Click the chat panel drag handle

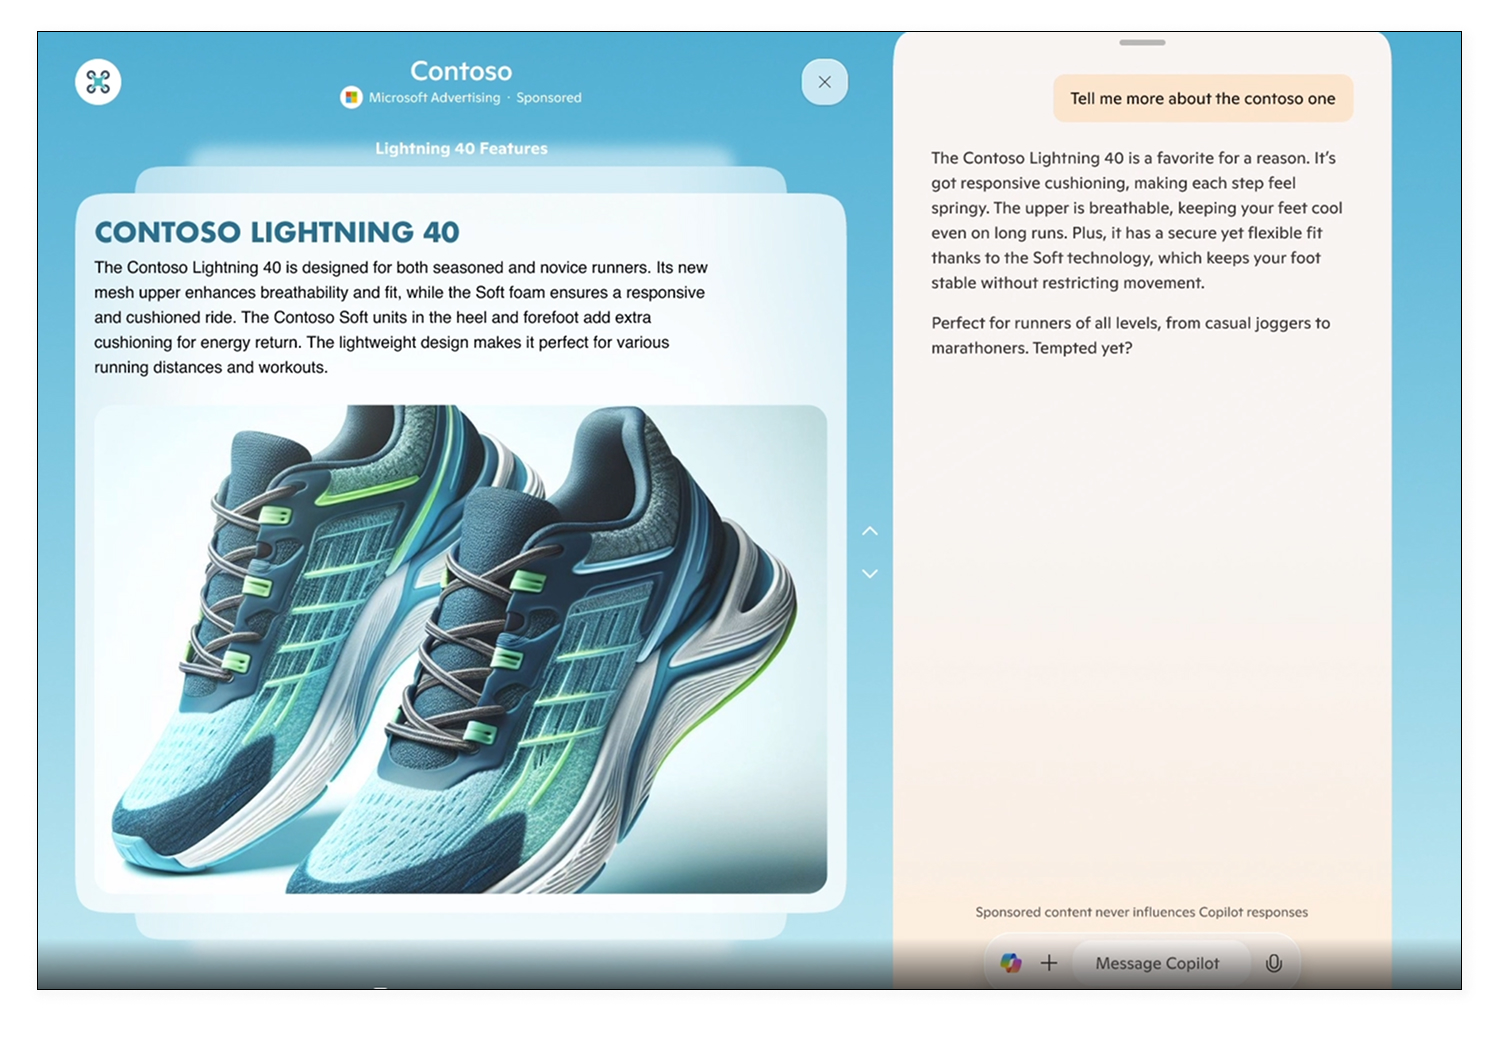click(1142, 43)
